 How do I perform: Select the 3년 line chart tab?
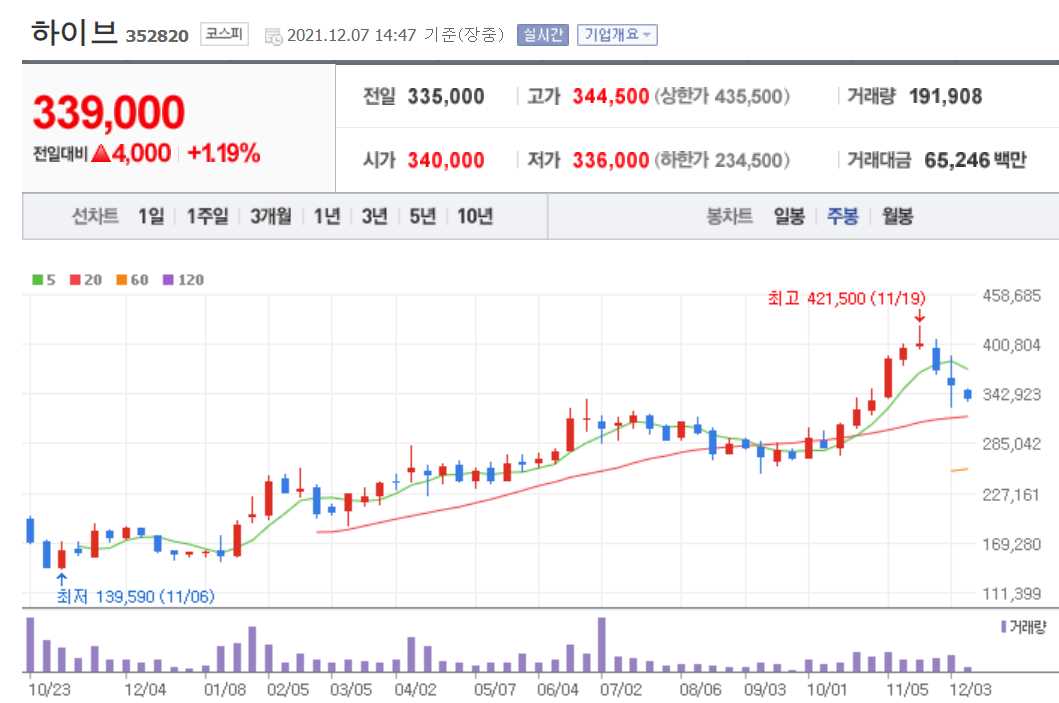click(x=375, y=216)
